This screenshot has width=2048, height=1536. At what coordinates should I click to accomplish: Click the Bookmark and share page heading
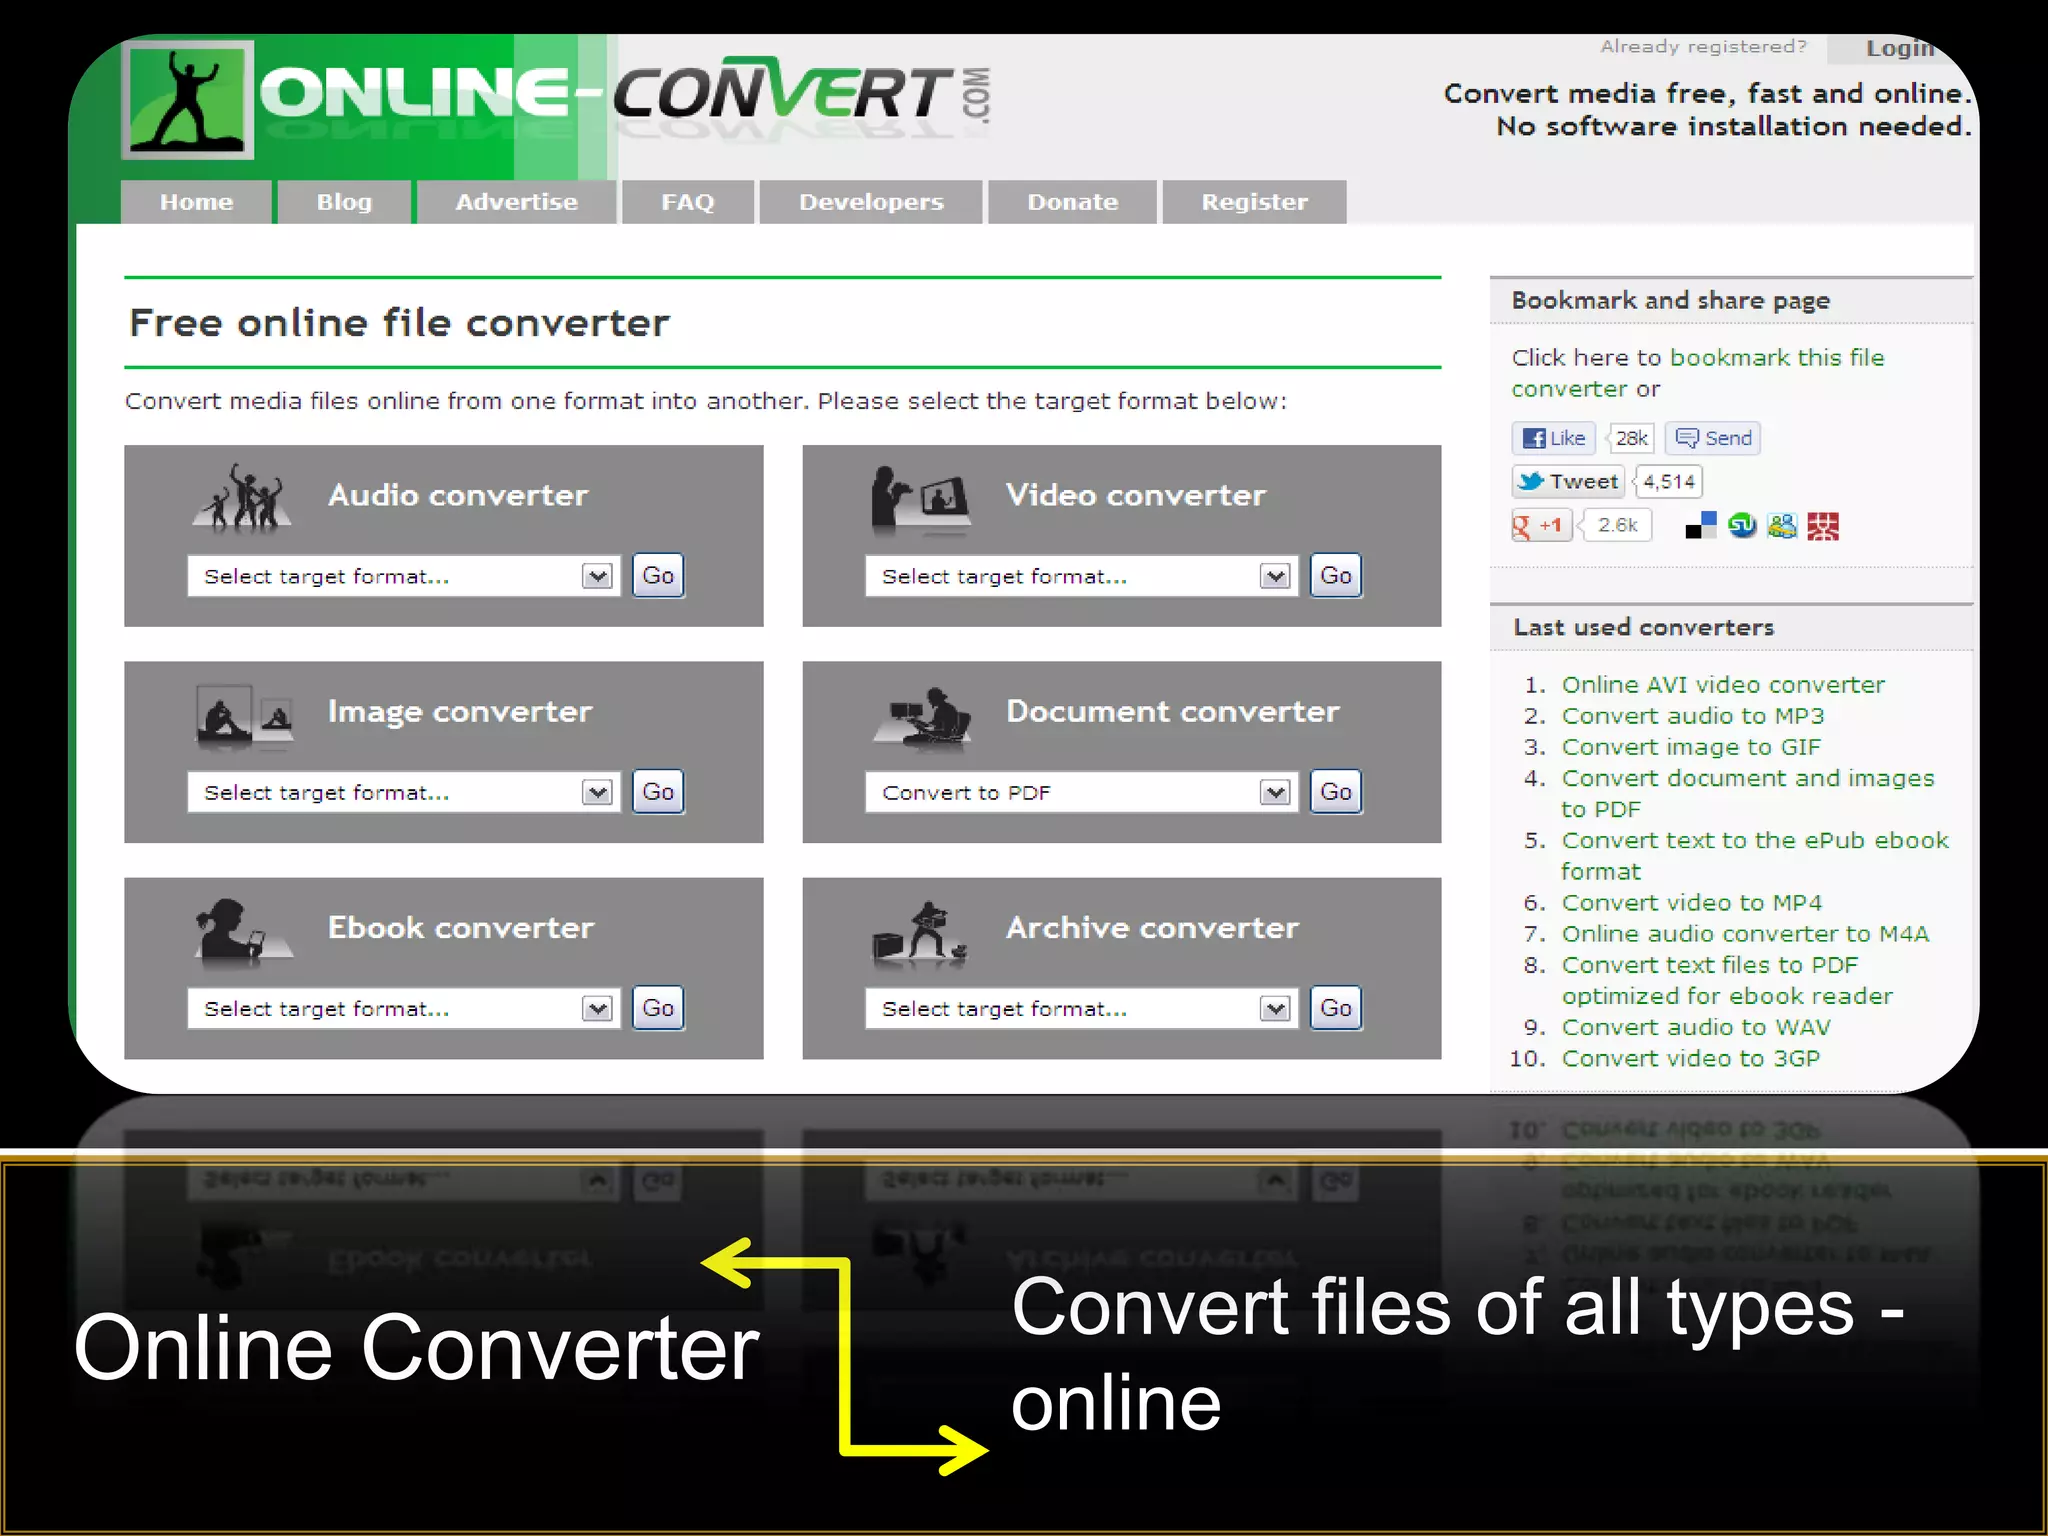(x=1670, y=301)
